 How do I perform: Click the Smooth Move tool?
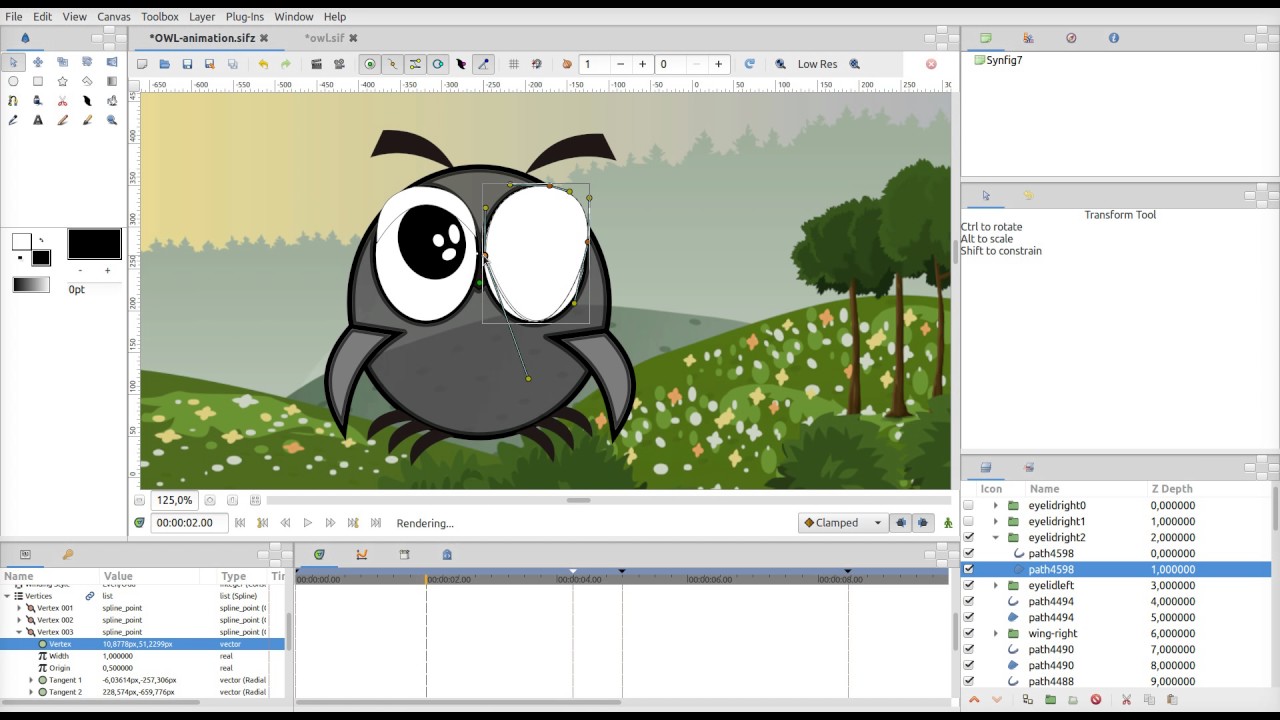tap(38, 62)
